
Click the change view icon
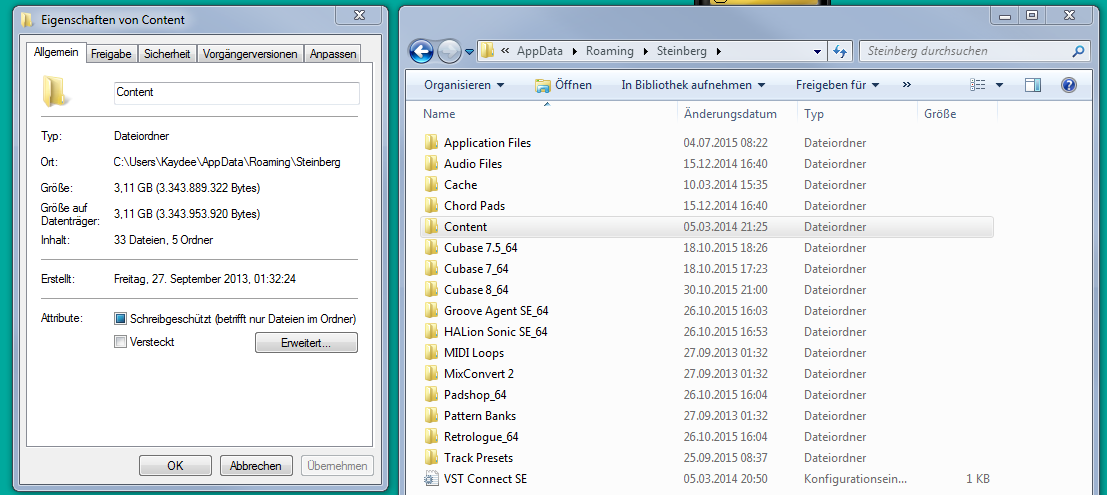point(978,85)
